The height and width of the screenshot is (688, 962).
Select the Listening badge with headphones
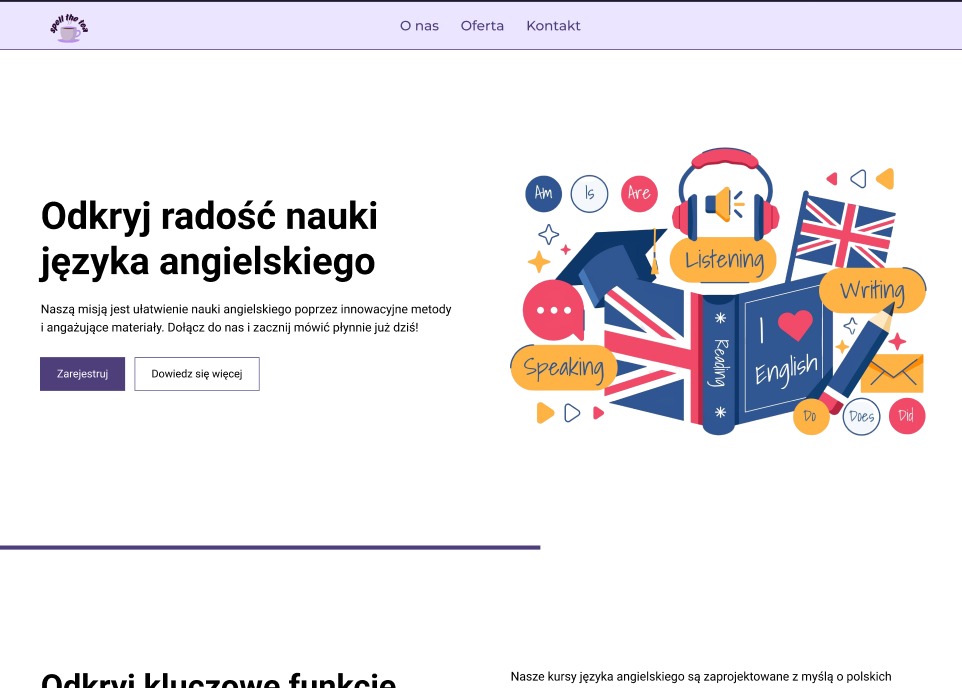(x=723, y=260)
